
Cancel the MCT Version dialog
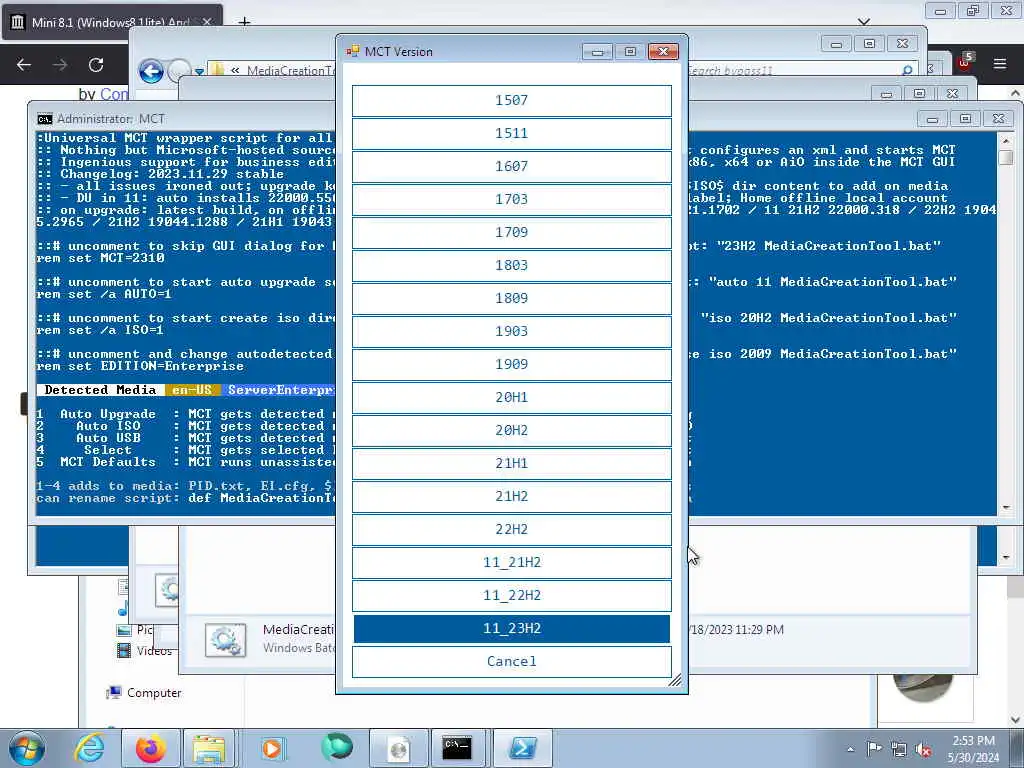click(x=511, y=662)
